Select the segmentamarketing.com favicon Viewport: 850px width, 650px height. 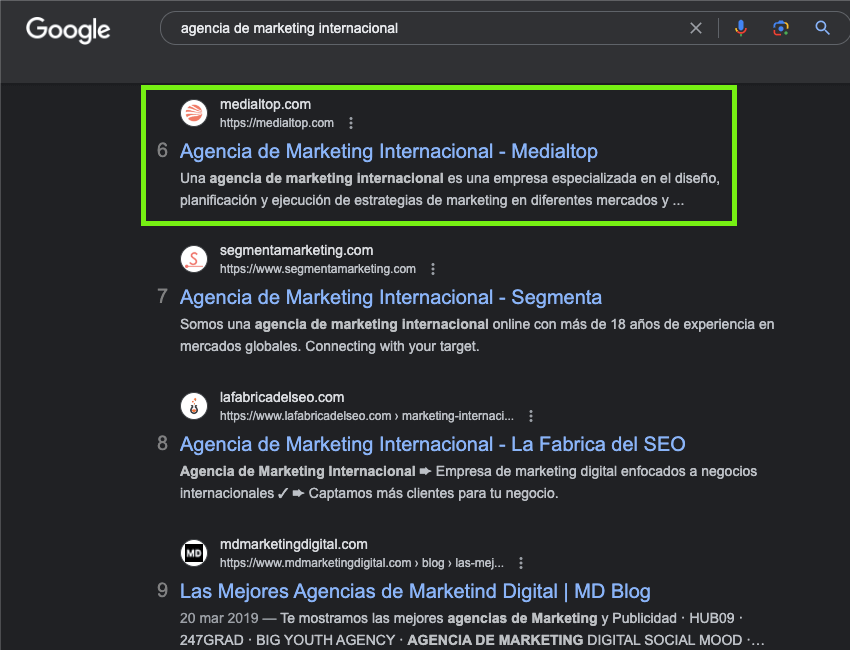tap(193, 258)
